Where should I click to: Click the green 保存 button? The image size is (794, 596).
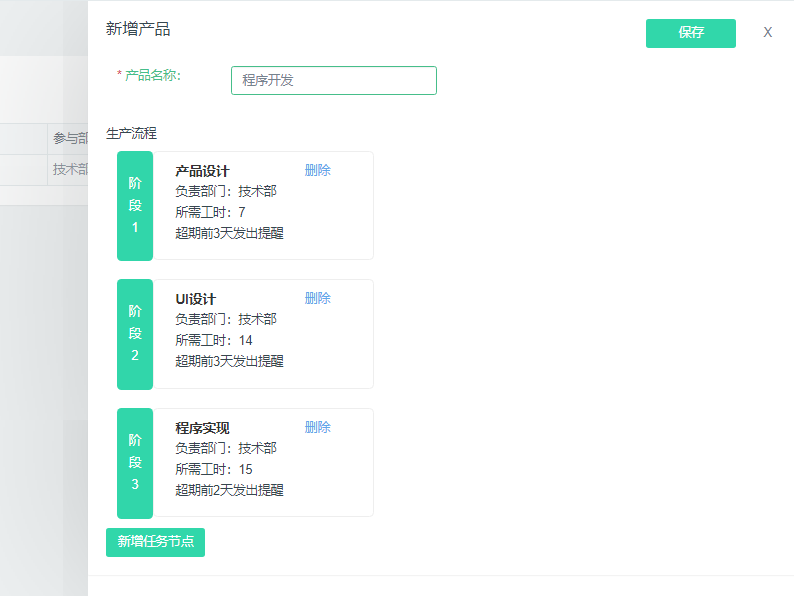tap(690, 33)
